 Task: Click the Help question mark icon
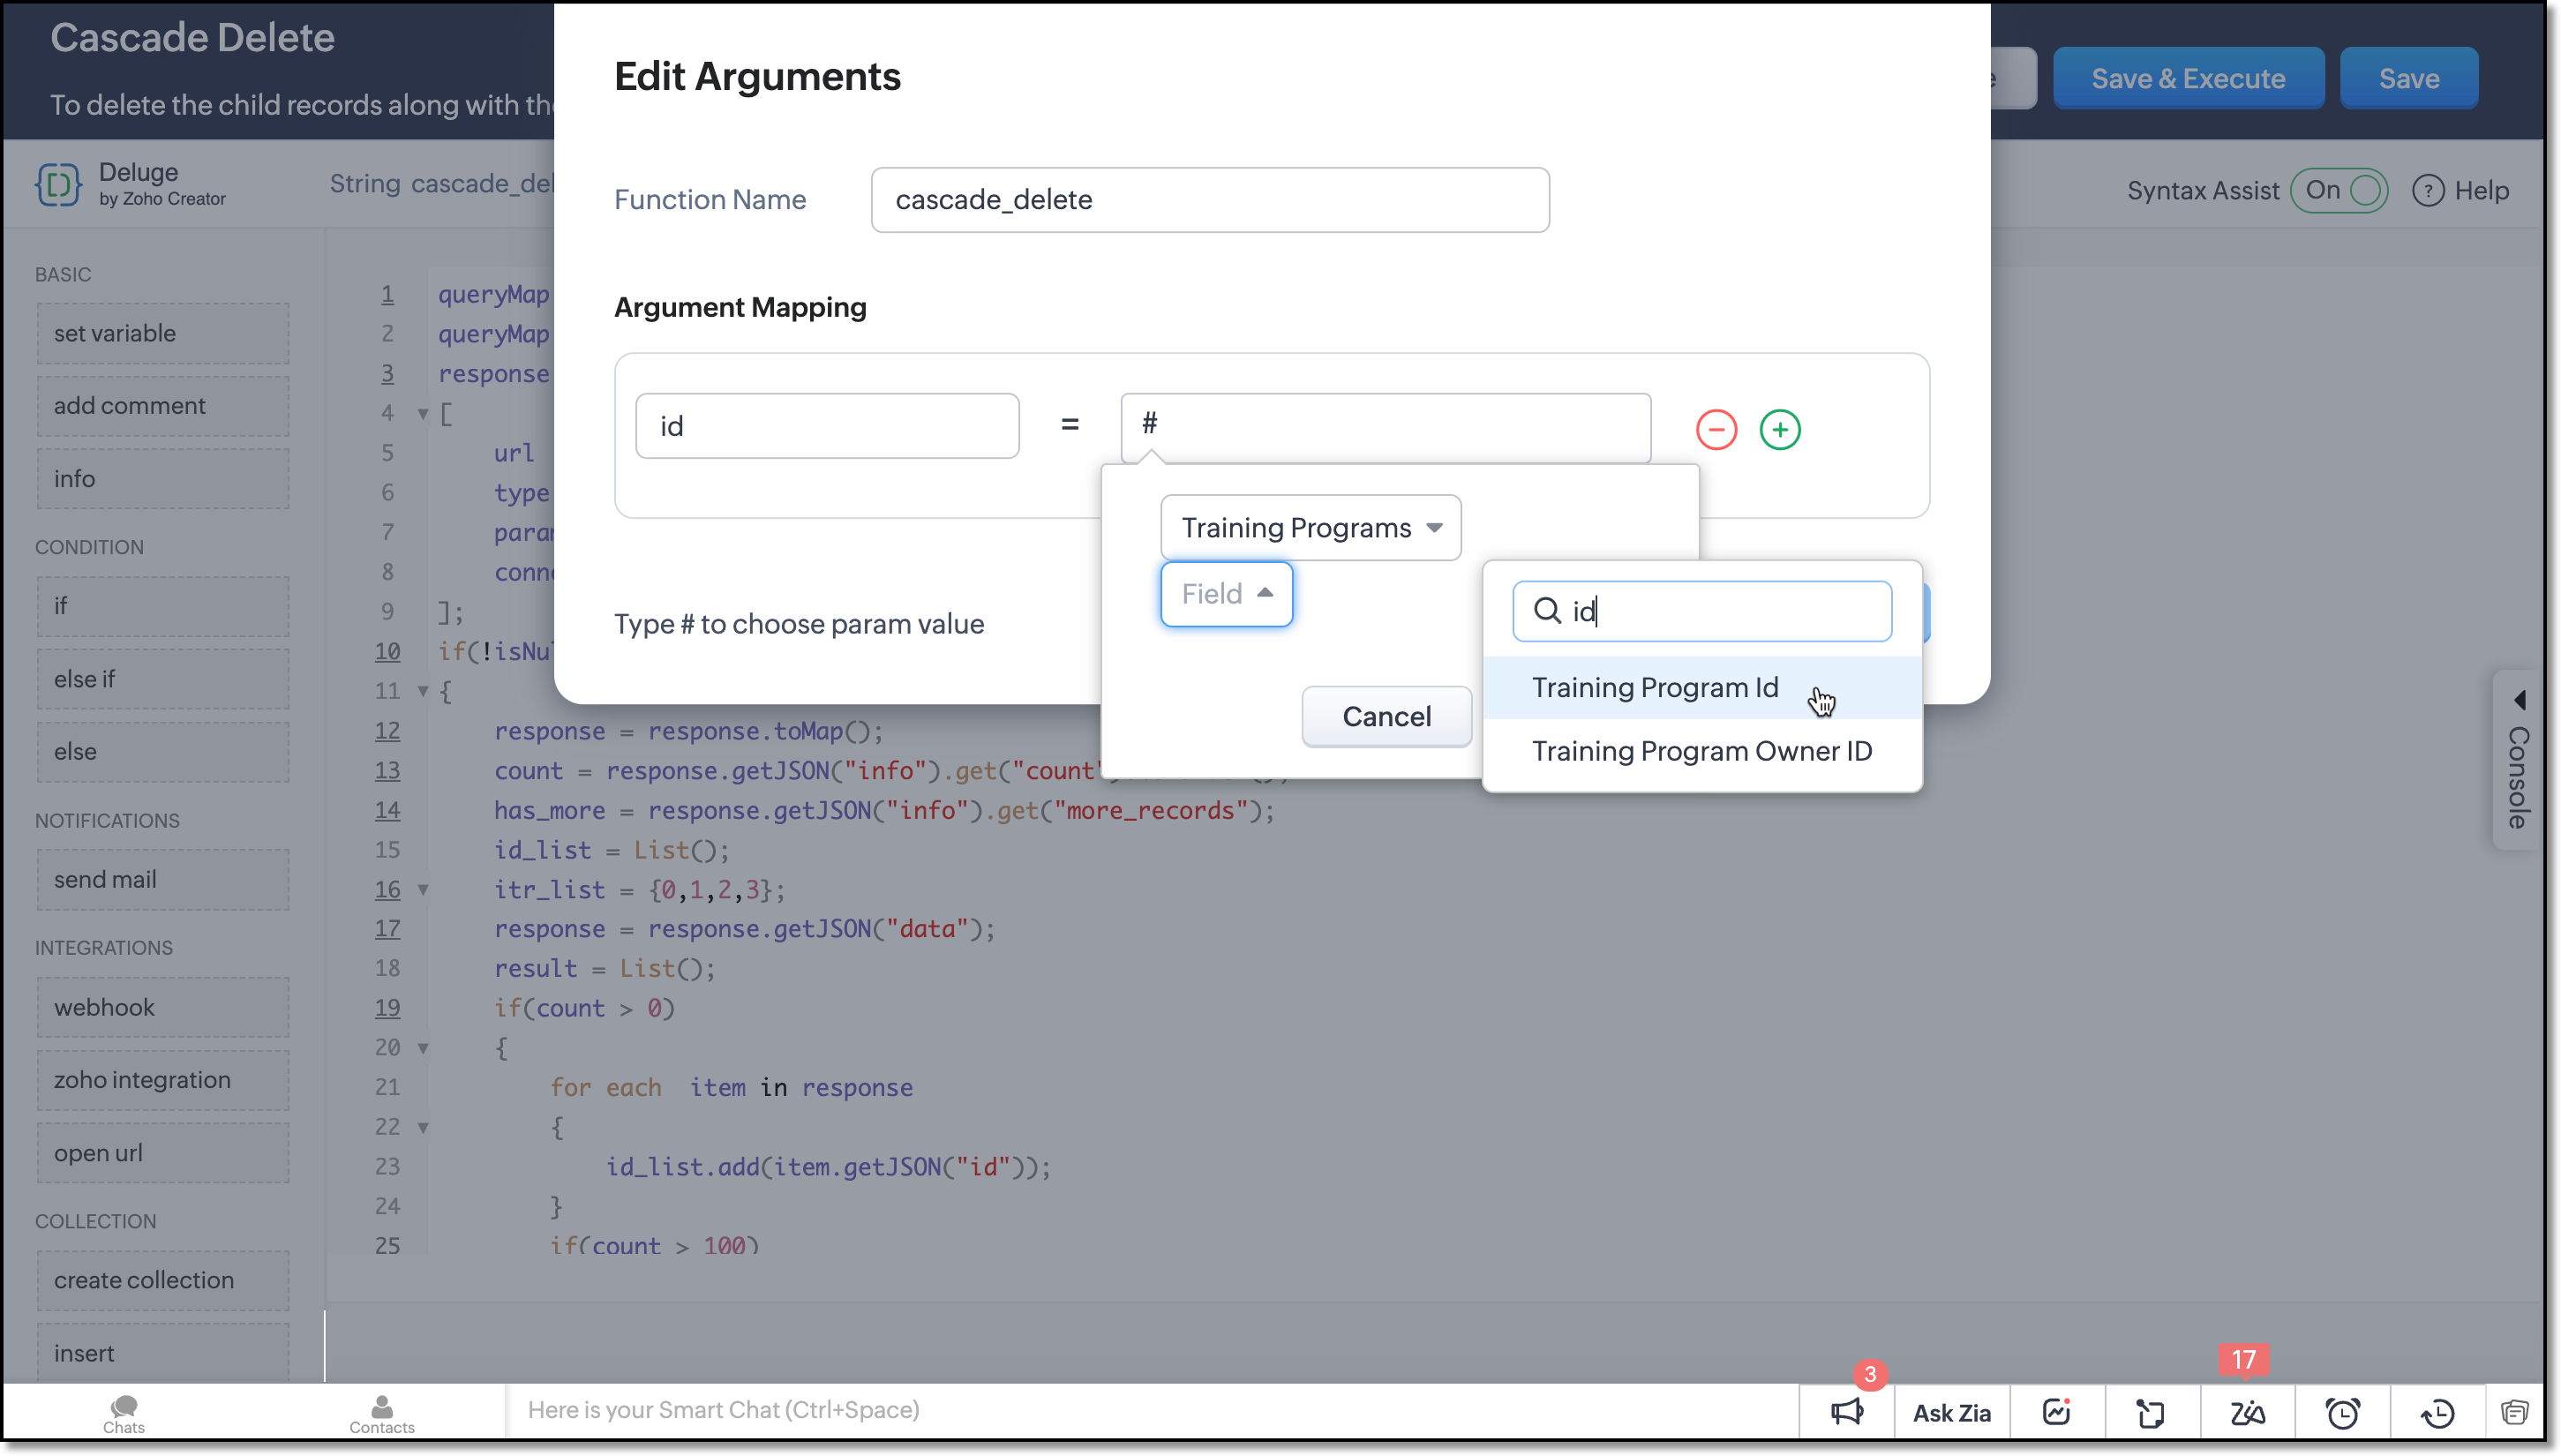2428,190
